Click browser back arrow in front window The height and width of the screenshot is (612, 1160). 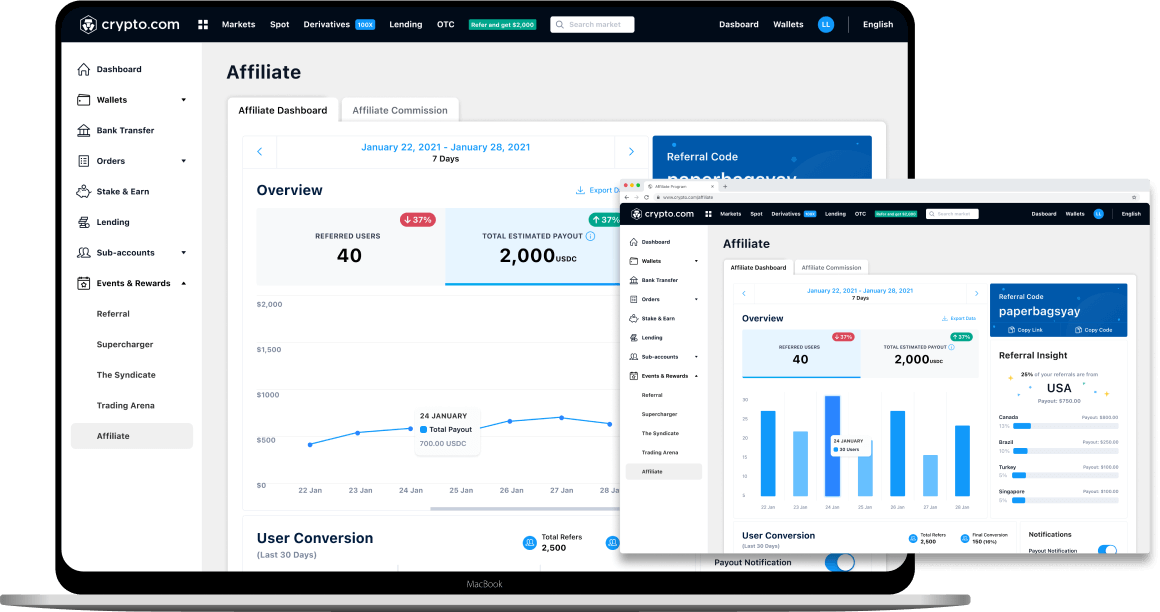627,197
